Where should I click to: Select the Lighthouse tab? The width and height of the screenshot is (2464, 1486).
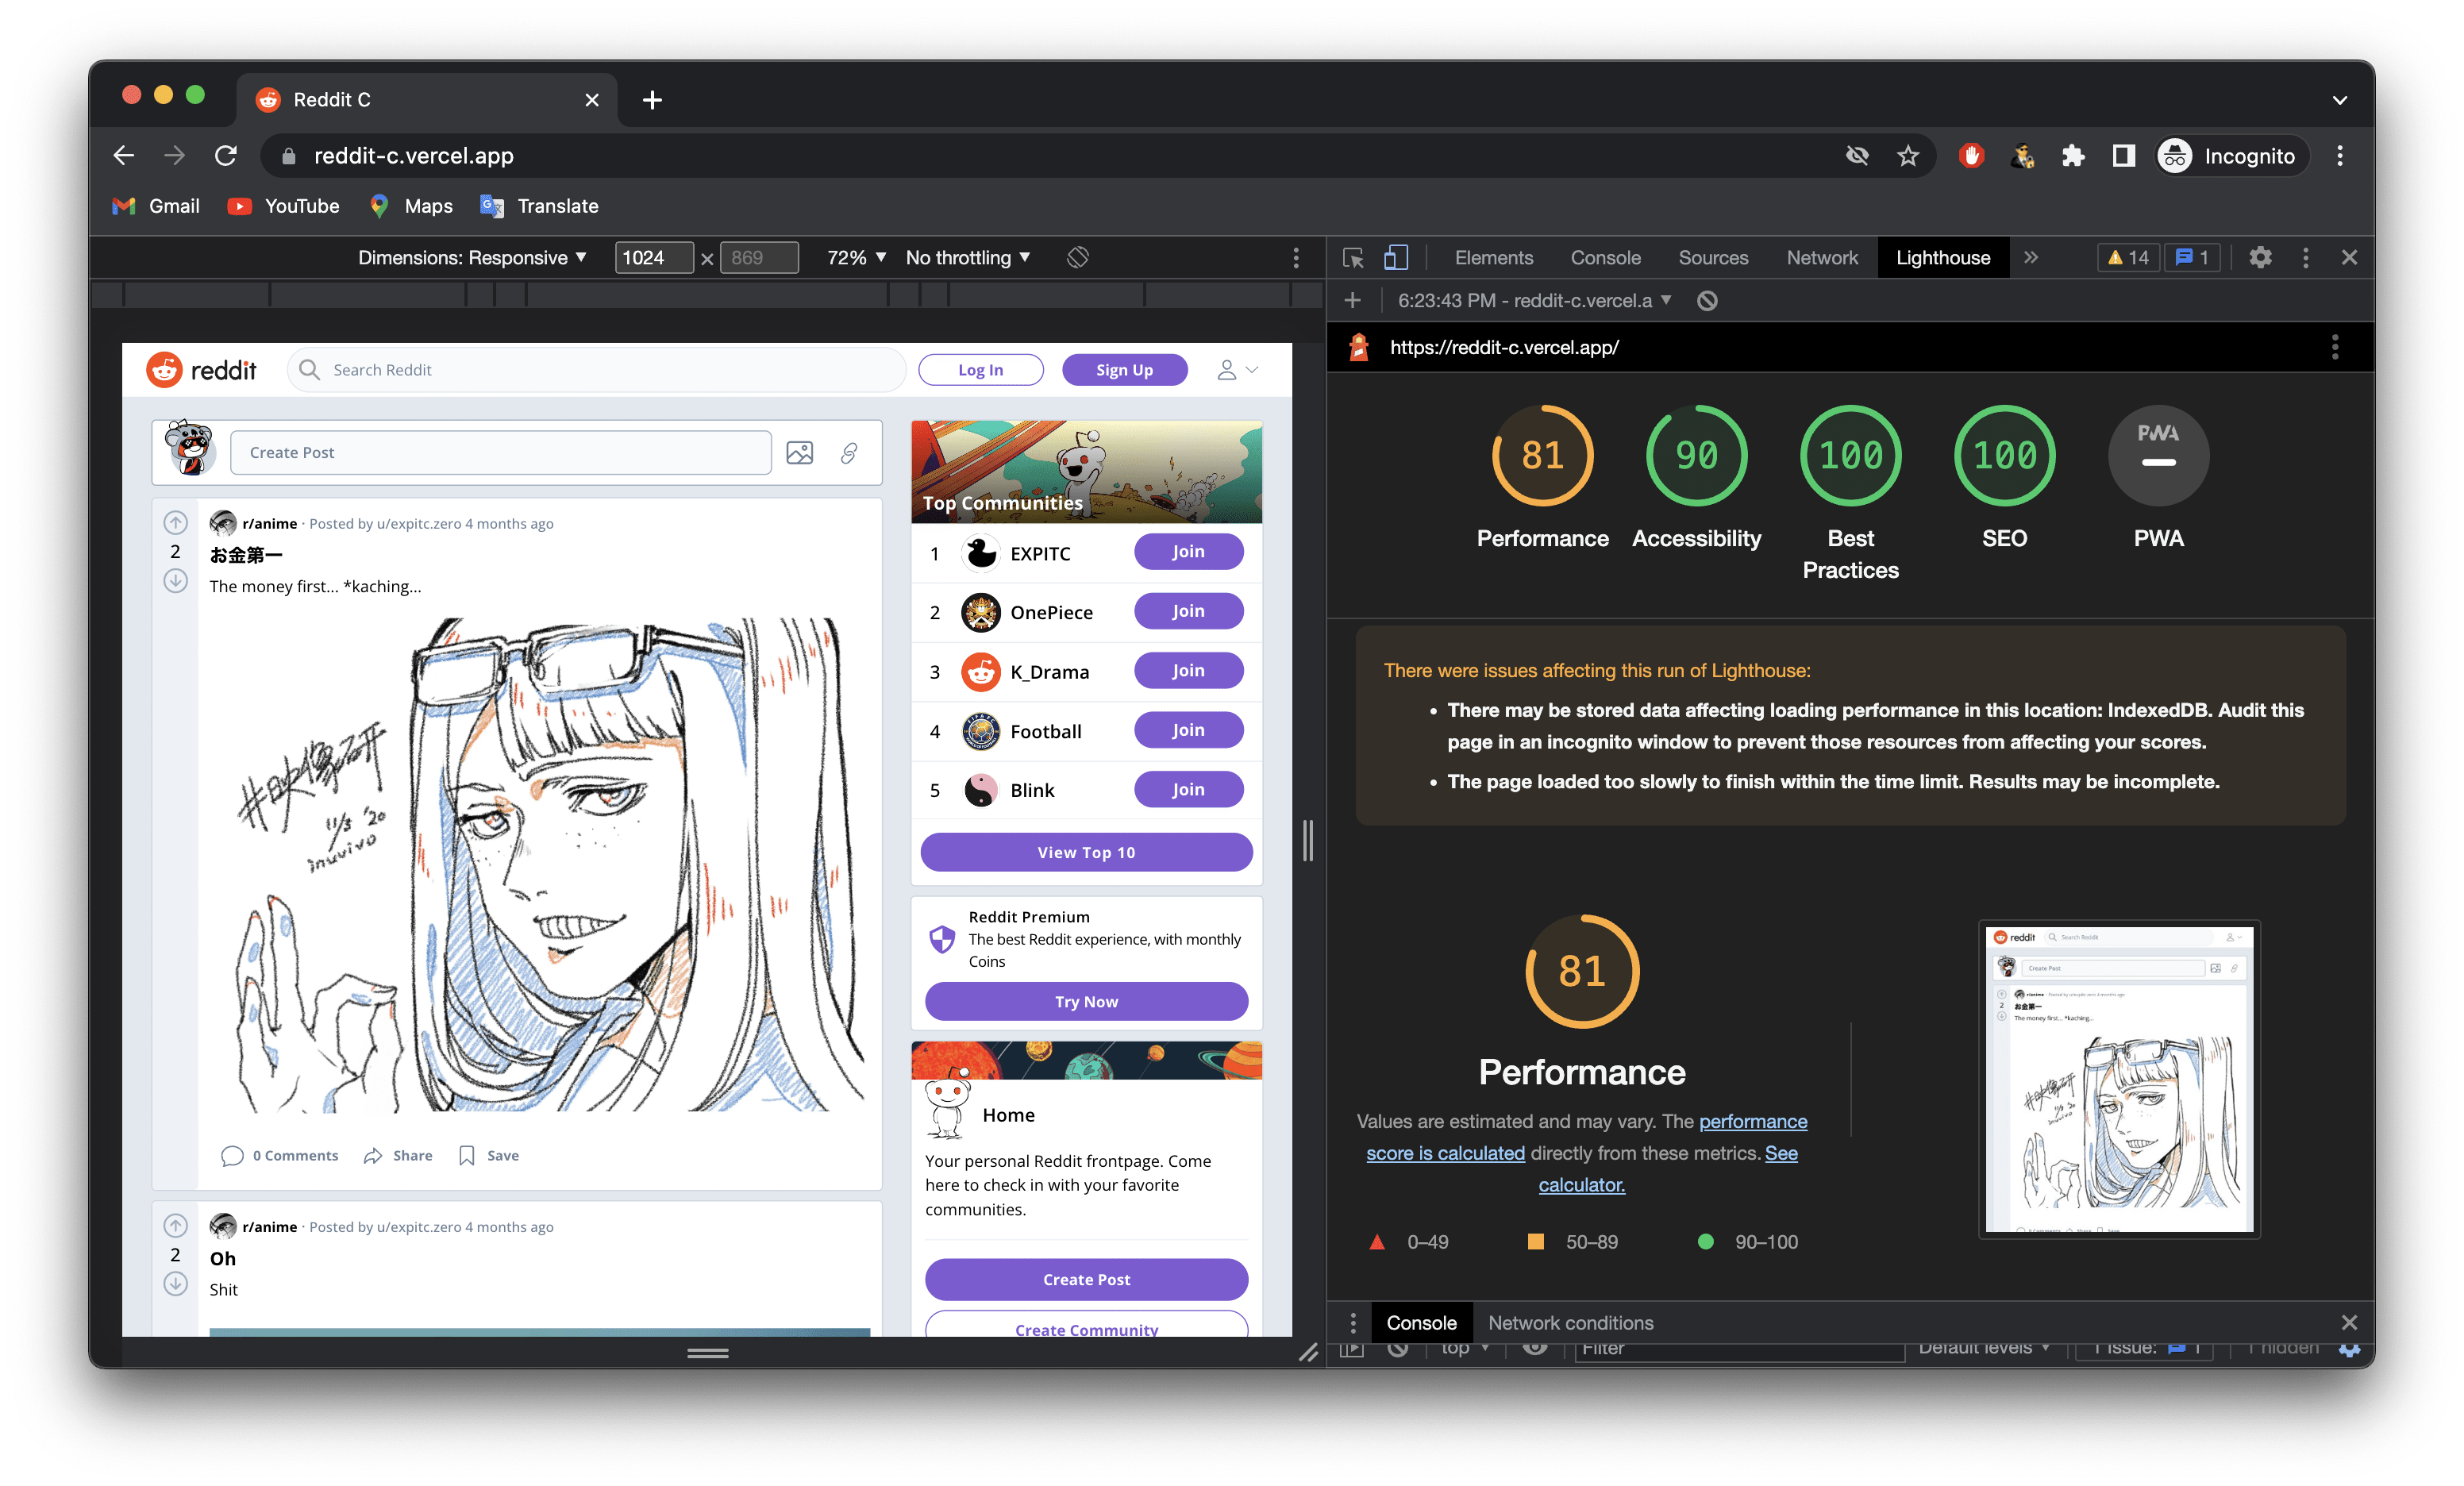point(1943,258)
